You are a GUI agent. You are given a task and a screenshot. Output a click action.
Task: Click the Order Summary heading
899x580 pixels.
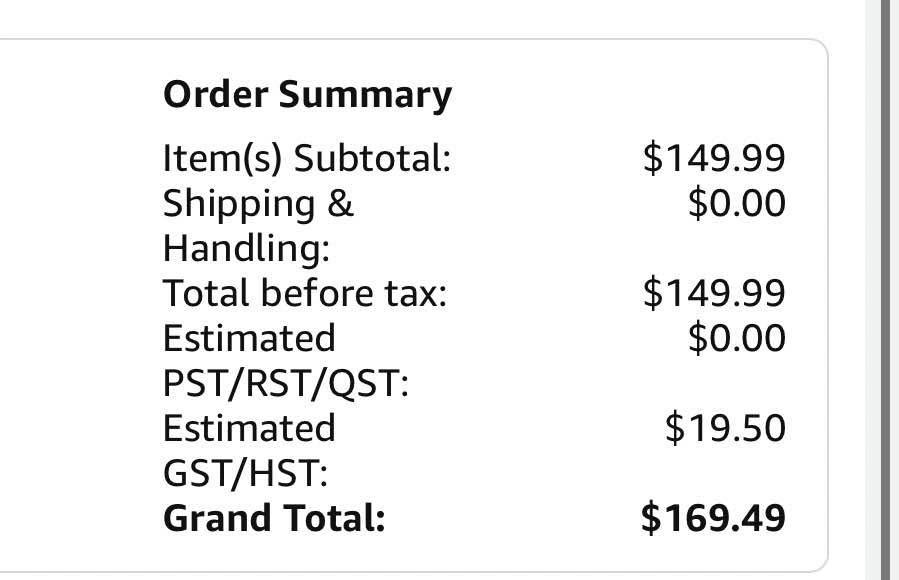tap(307, 95)
